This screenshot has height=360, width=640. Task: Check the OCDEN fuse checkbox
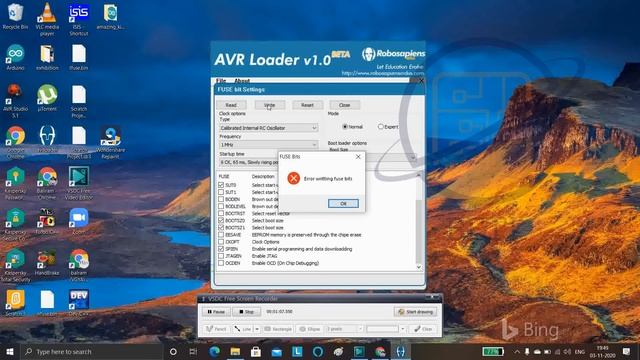(x=221, y=263)
